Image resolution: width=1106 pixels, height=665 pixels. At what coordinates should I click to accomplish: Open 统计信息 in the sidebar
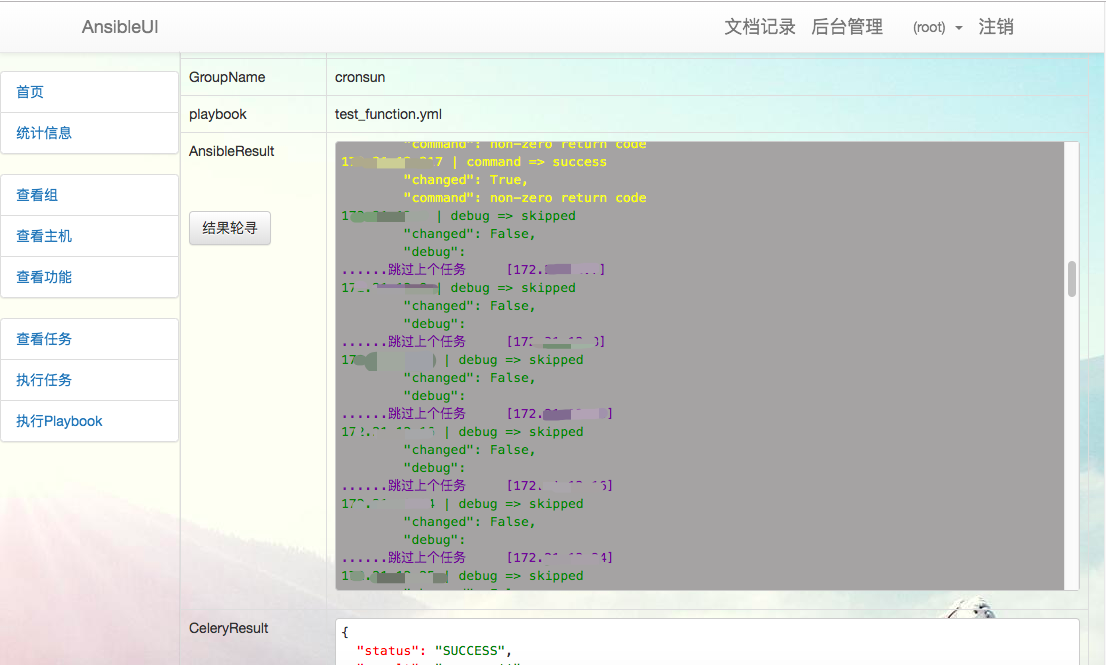90,133
